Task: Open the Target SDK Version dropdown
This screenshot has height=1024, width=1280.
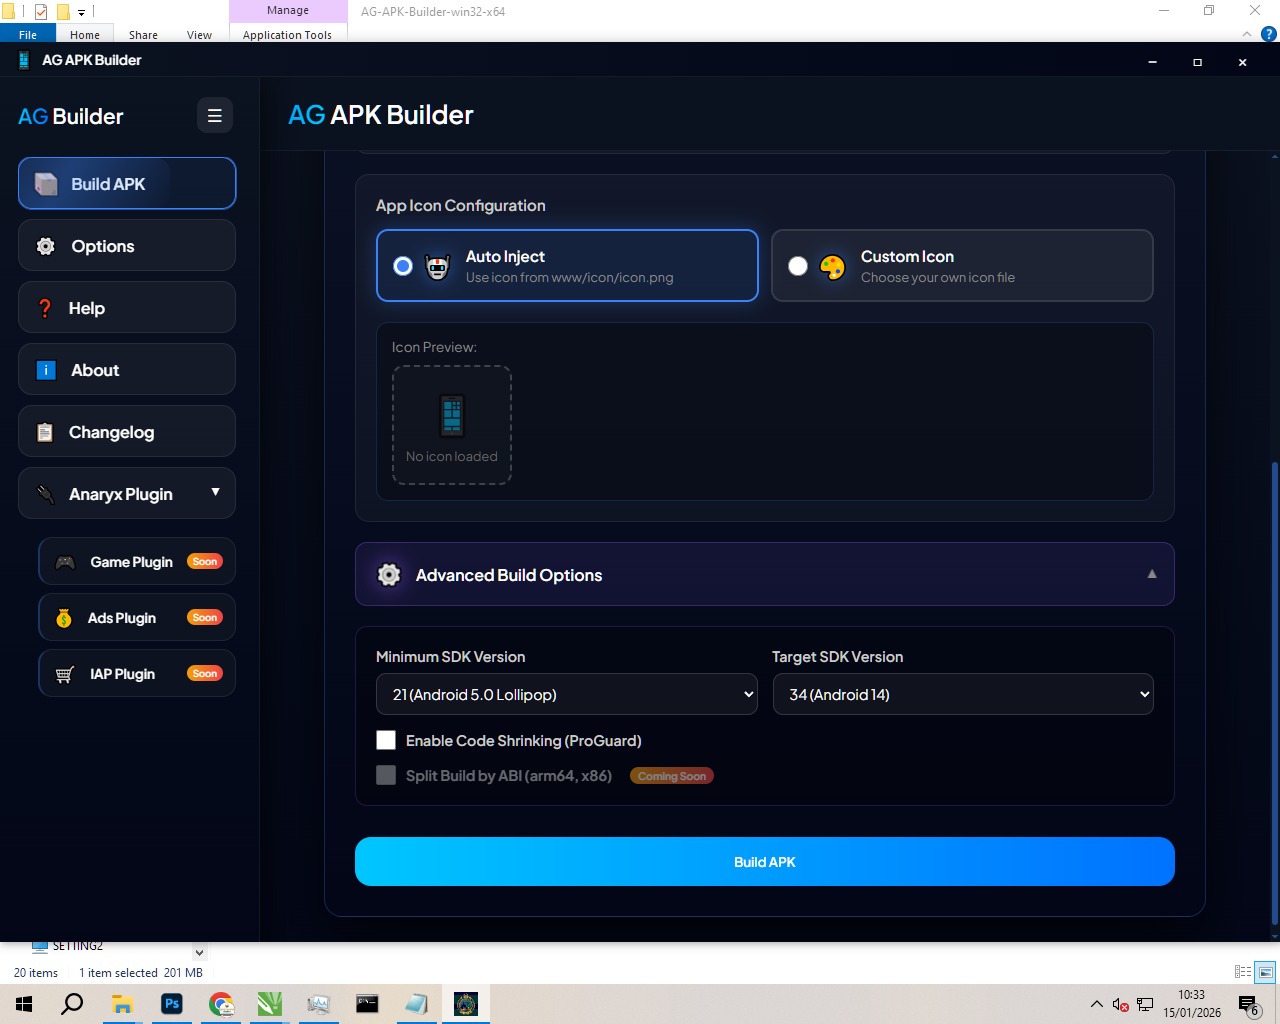Action: [963, 694]
